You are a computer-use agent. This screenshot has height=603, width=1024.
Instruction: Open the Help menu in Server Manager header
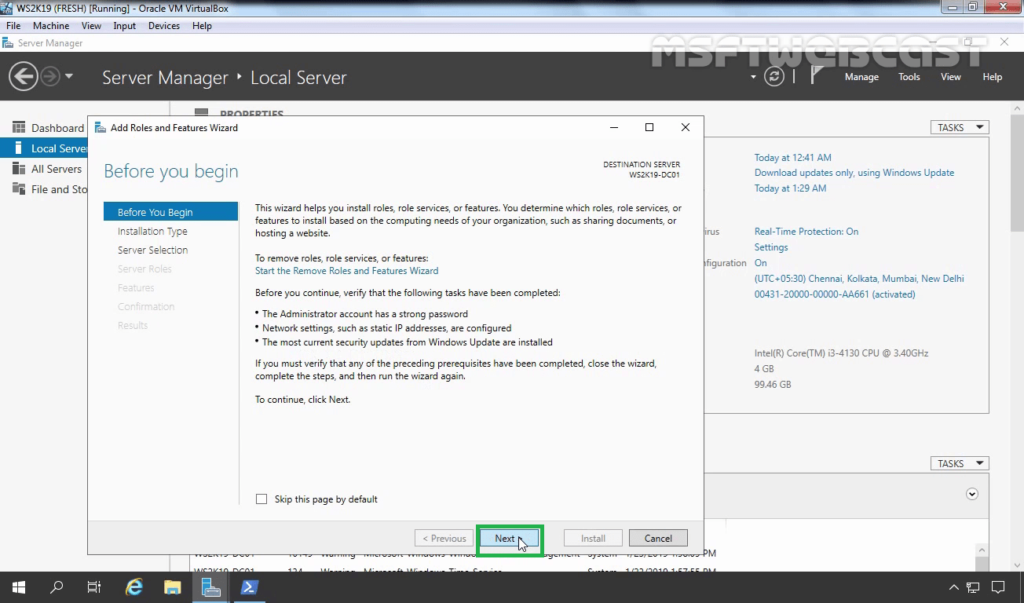tap(992, 77)
